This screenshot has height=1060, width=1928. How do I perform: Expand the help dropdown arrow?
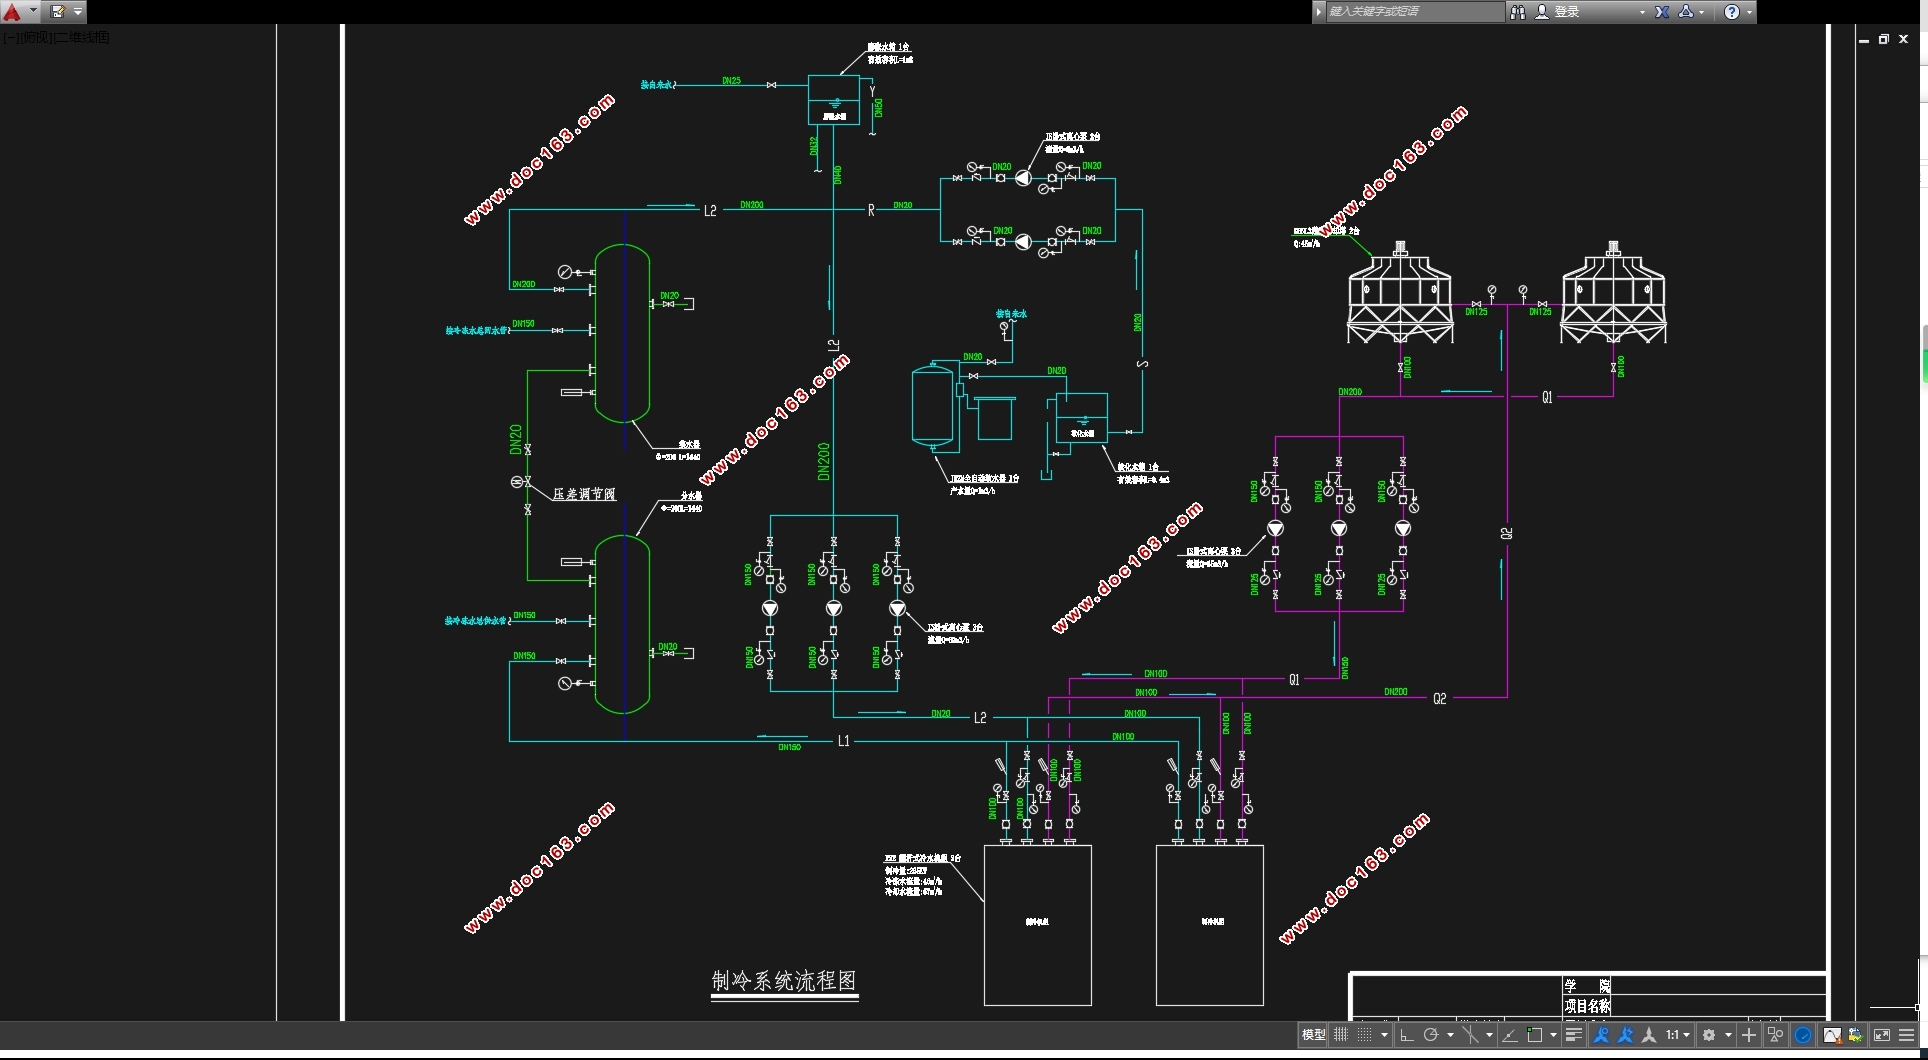click(x=1749, y=12)
